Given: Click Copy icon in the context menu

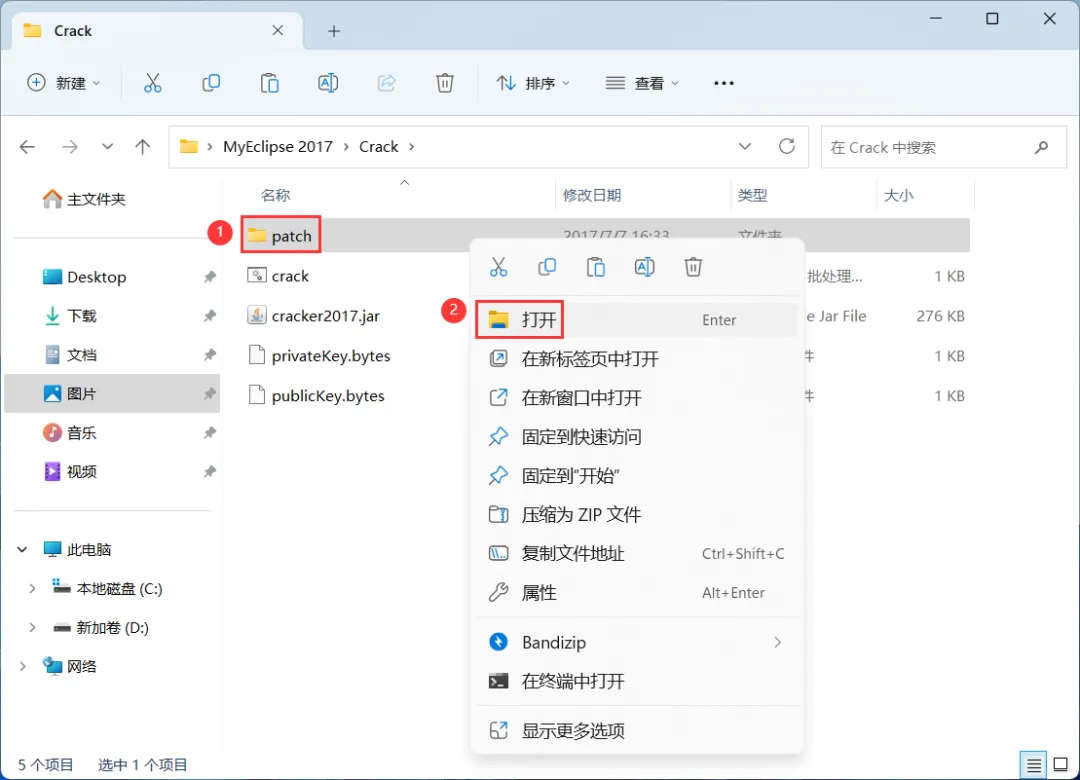Looking at the screenshot, I should pyautogui.click(x=547, y=267).
